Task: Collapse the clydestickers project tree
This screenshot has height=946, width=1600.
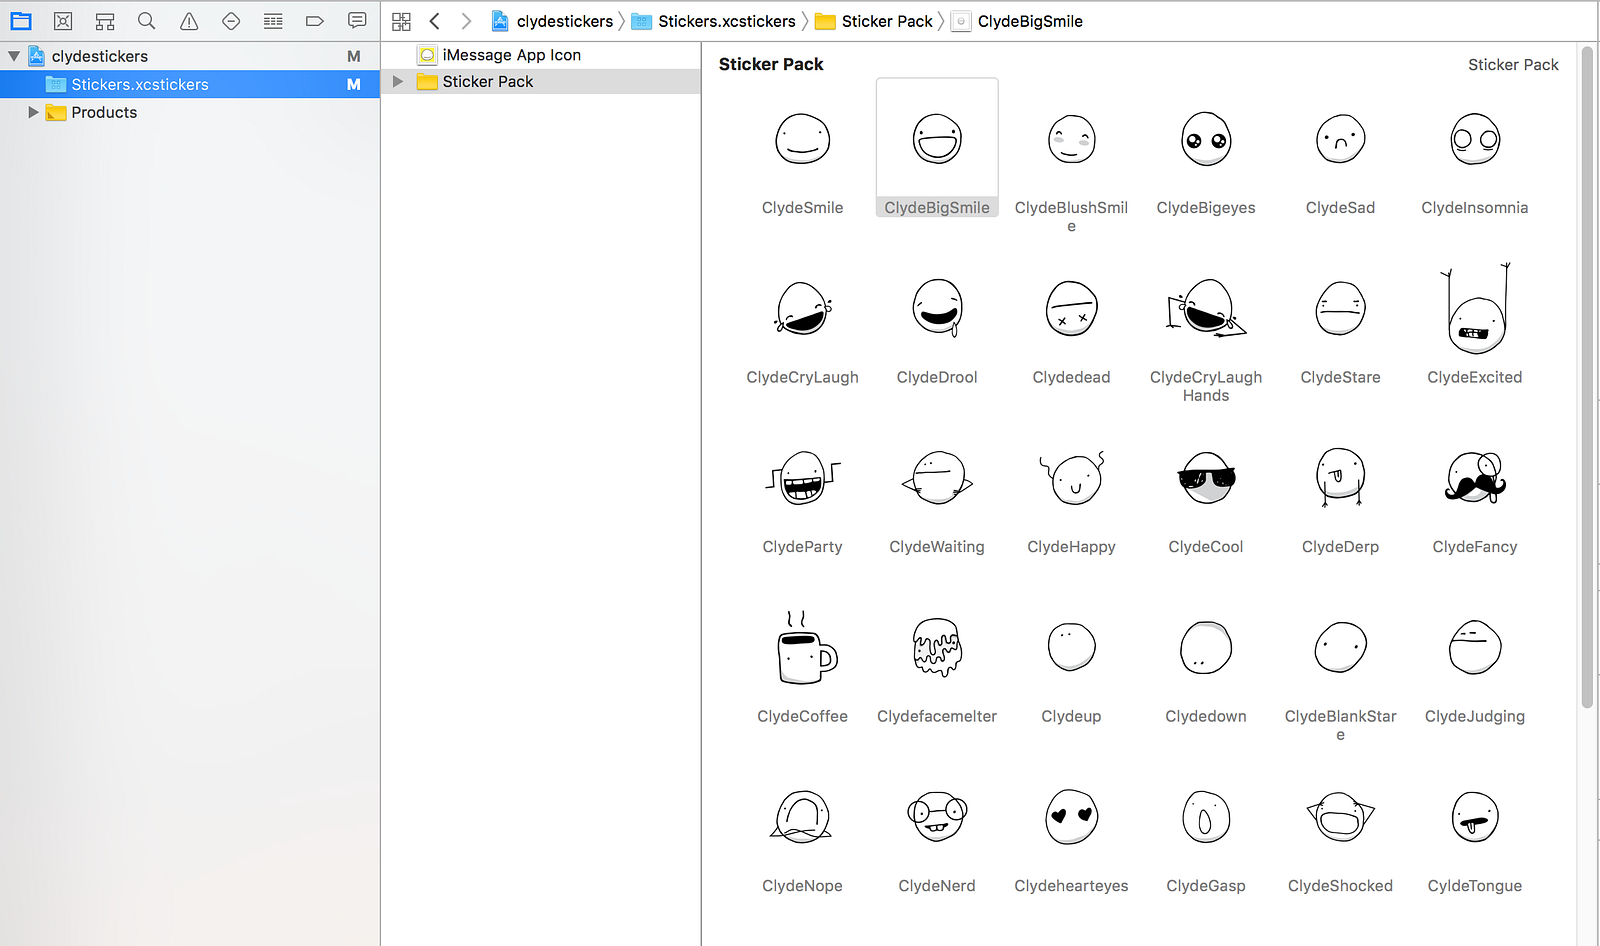Action: click(x=14, y=56)
